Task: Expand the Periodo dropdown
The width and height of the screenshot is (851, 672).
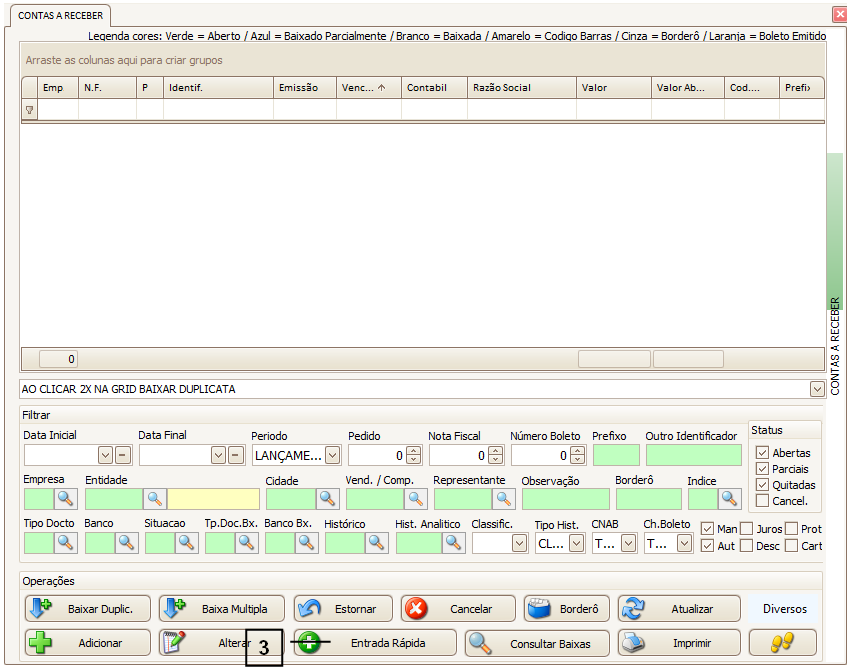Action: pos(332,455)
